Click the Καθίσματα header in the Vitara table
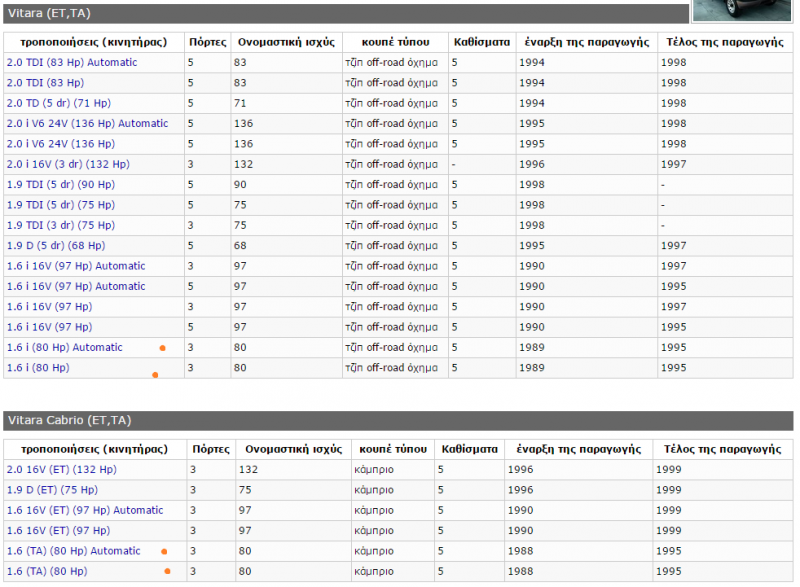The image size is (800, 587). 482,42
